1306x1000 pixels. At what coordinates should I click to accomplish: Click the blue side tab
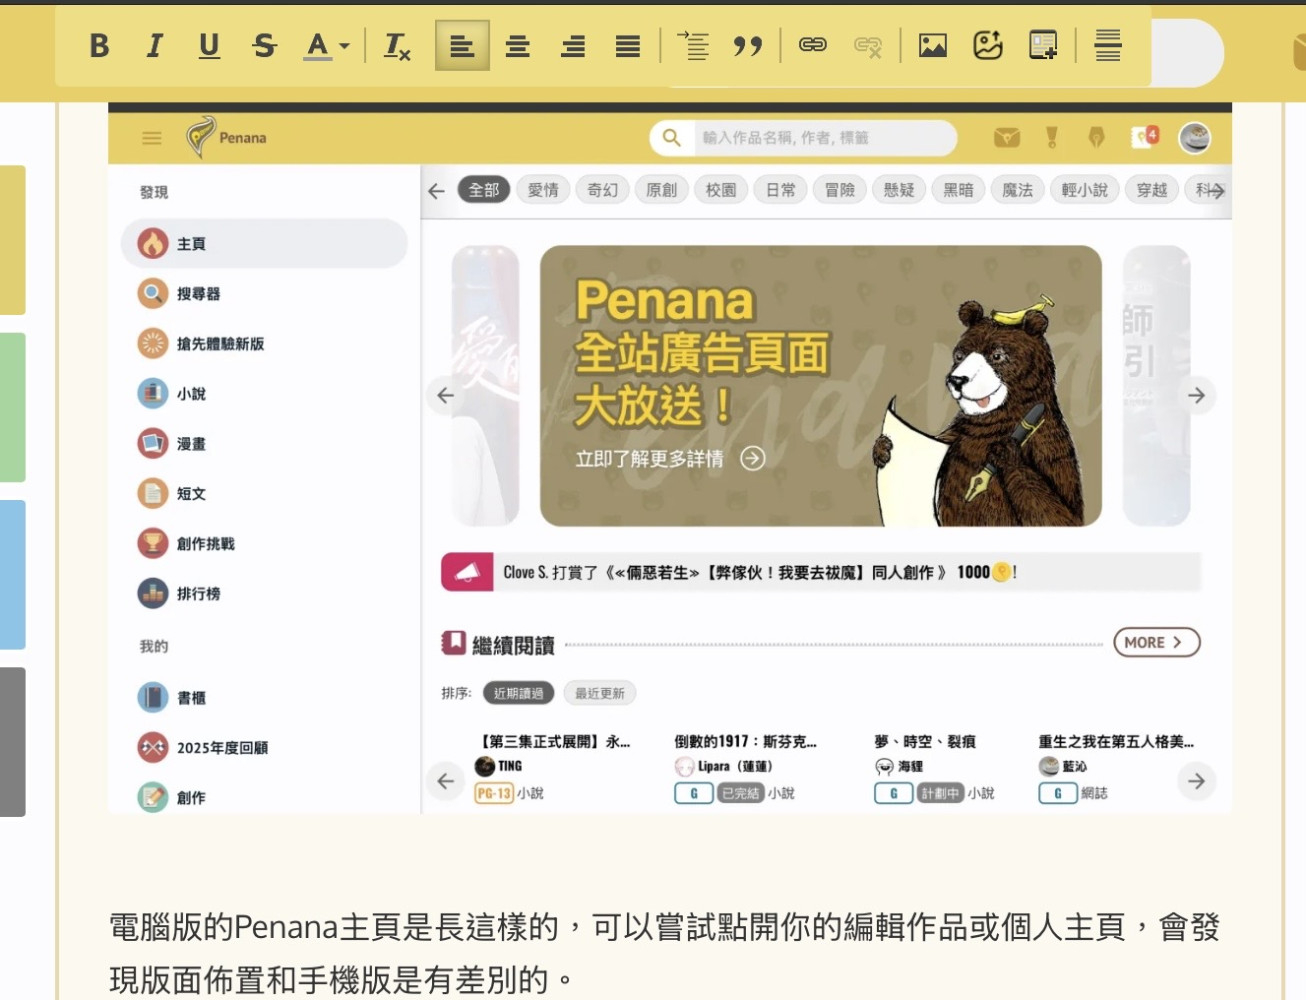pos(12,575)
